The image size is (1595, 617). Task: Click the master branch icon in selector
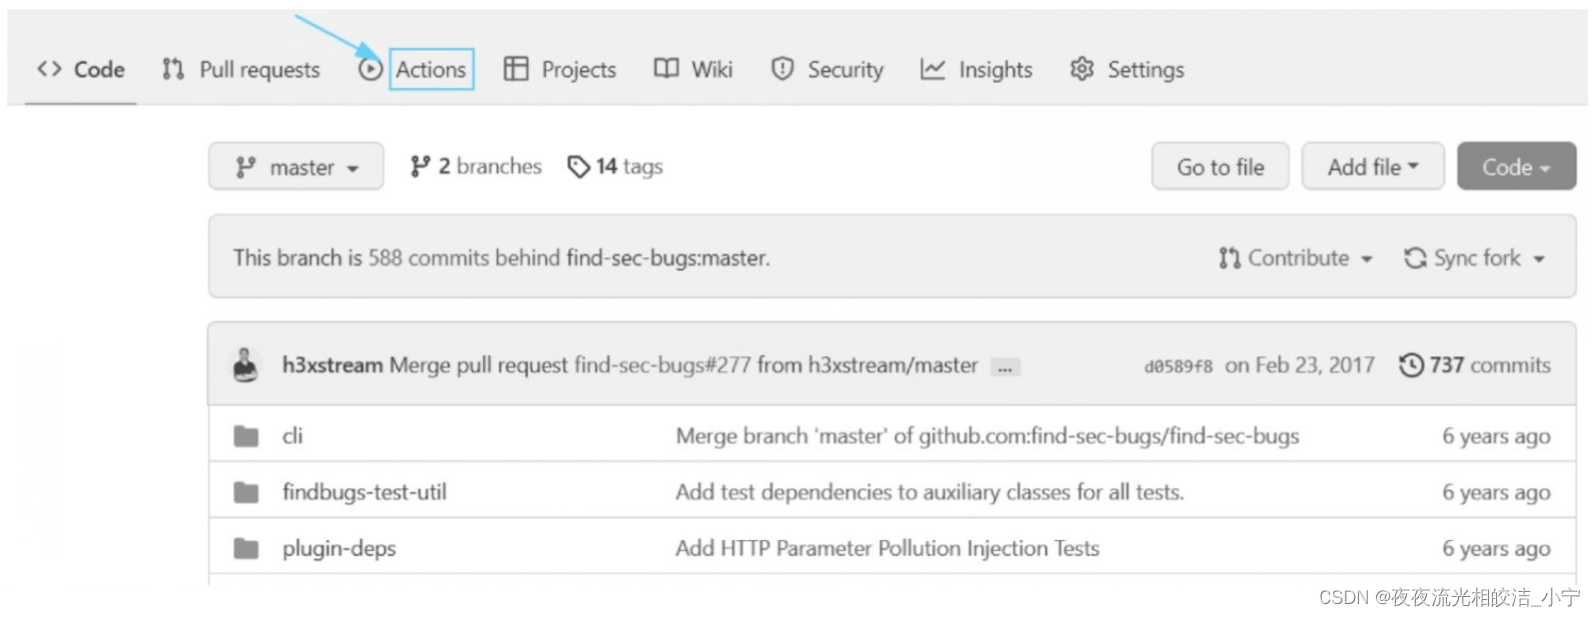tap(245, 167)
